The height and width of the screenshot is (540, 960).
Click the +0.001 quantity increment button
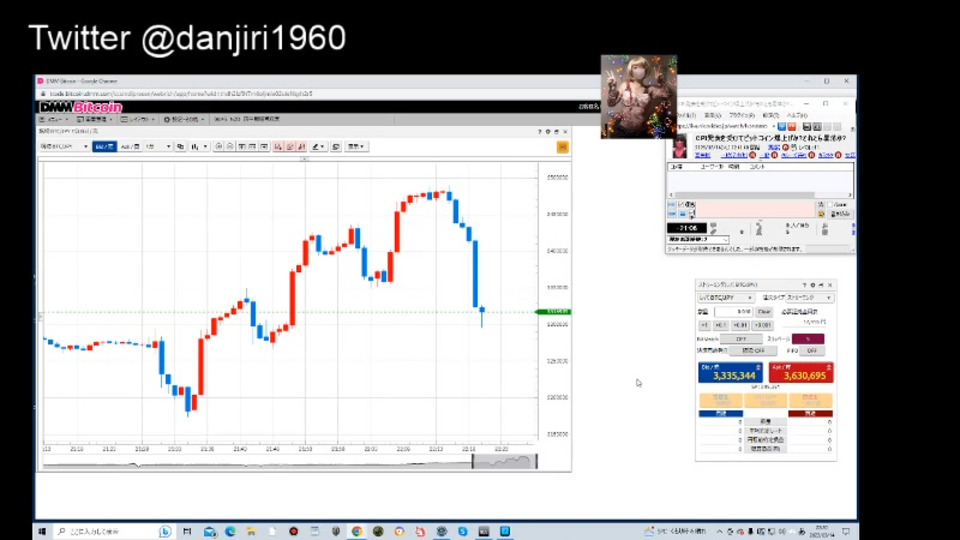(763, 325)
